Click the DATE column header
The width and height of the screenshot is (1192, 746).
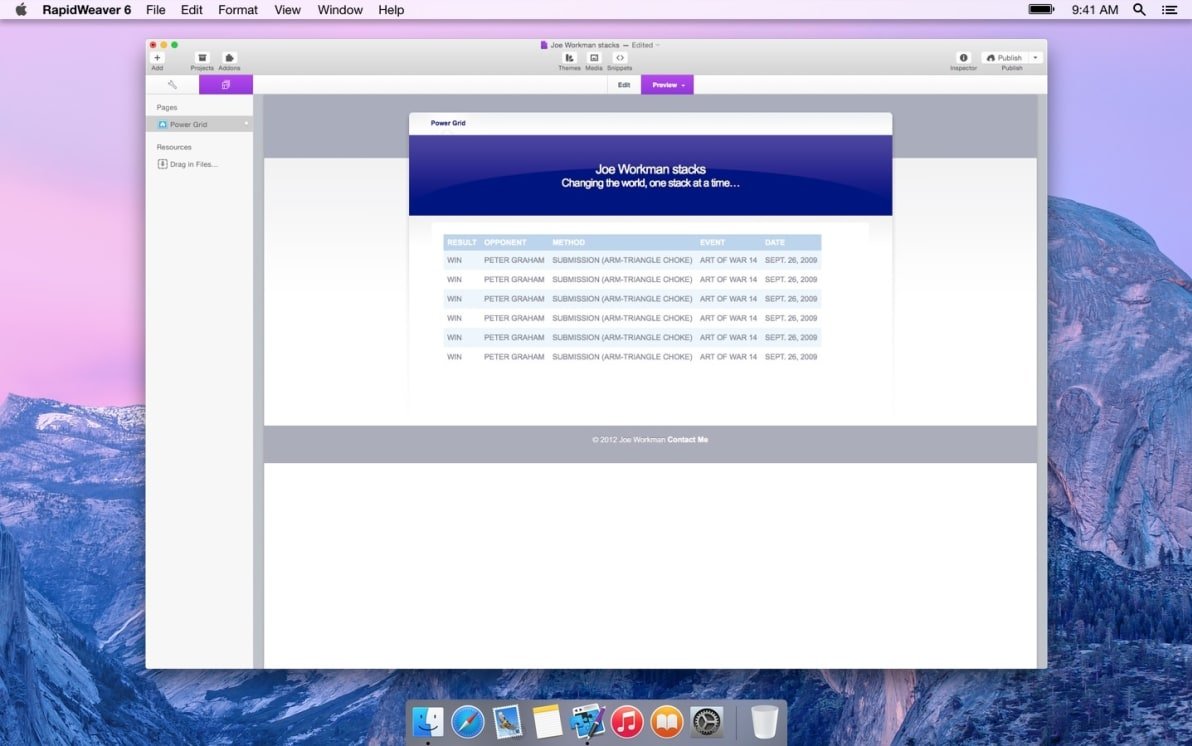(x=775, y=243)
